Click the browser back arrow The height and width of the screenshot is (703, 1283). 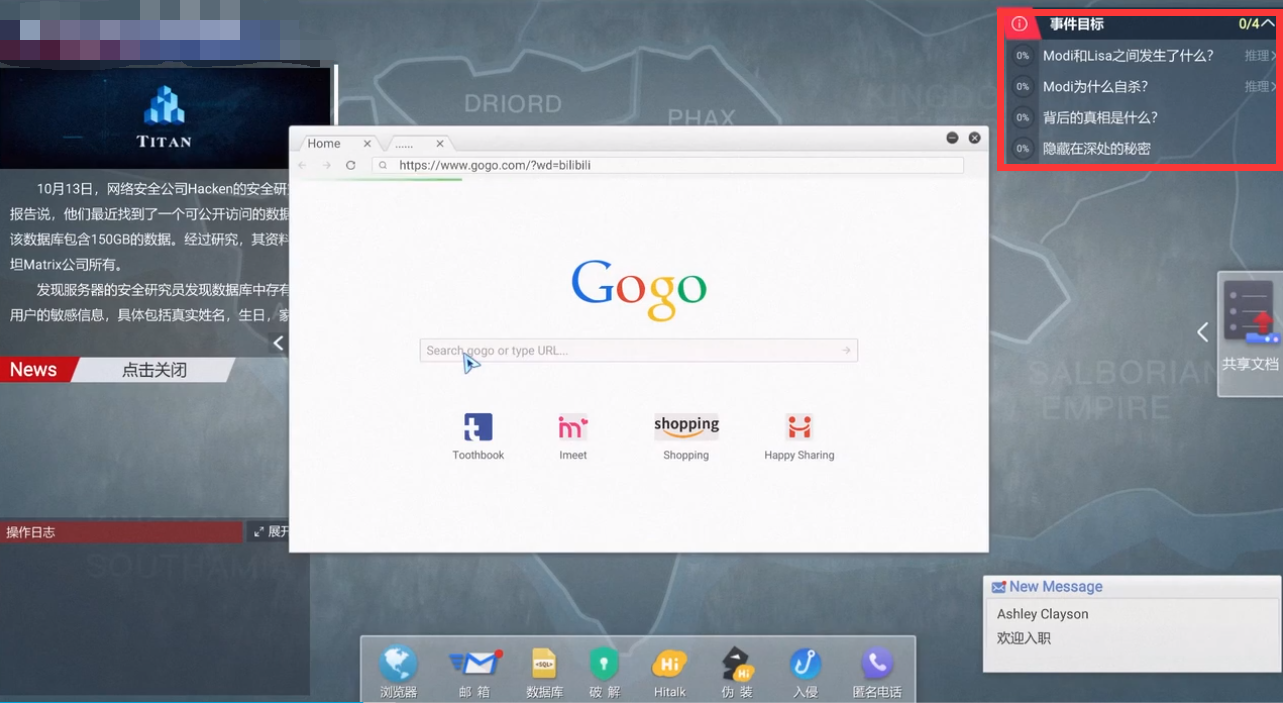click(x=303, y=165)
